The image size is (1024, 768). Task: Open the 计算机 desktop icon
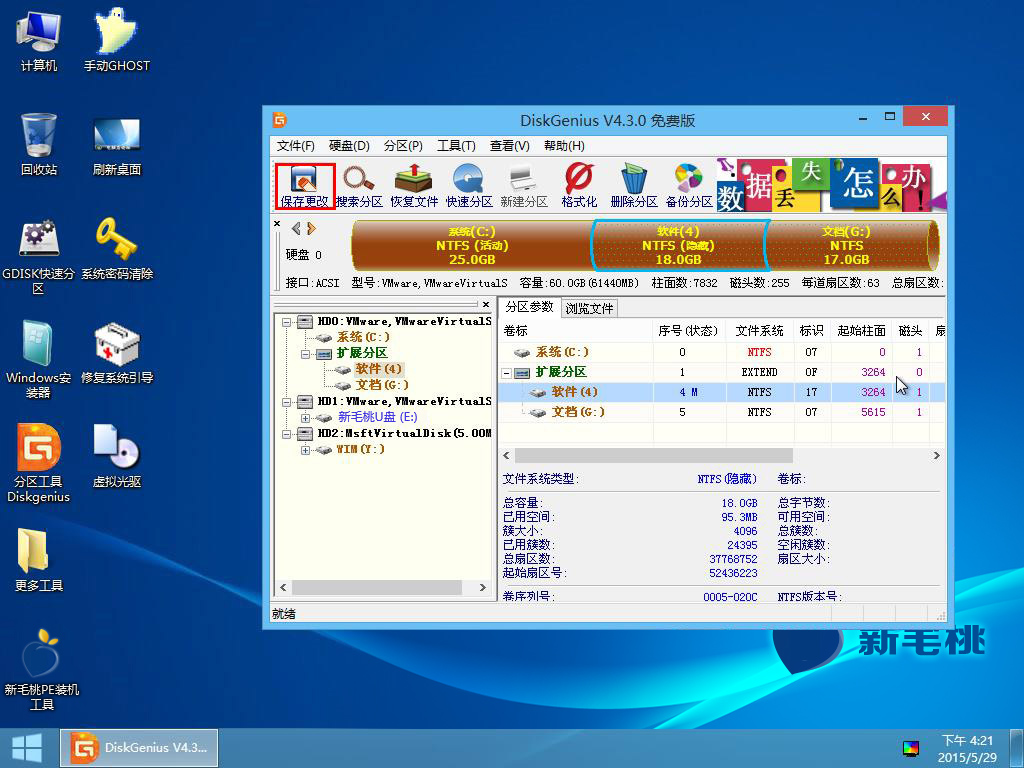click(39, 41)
